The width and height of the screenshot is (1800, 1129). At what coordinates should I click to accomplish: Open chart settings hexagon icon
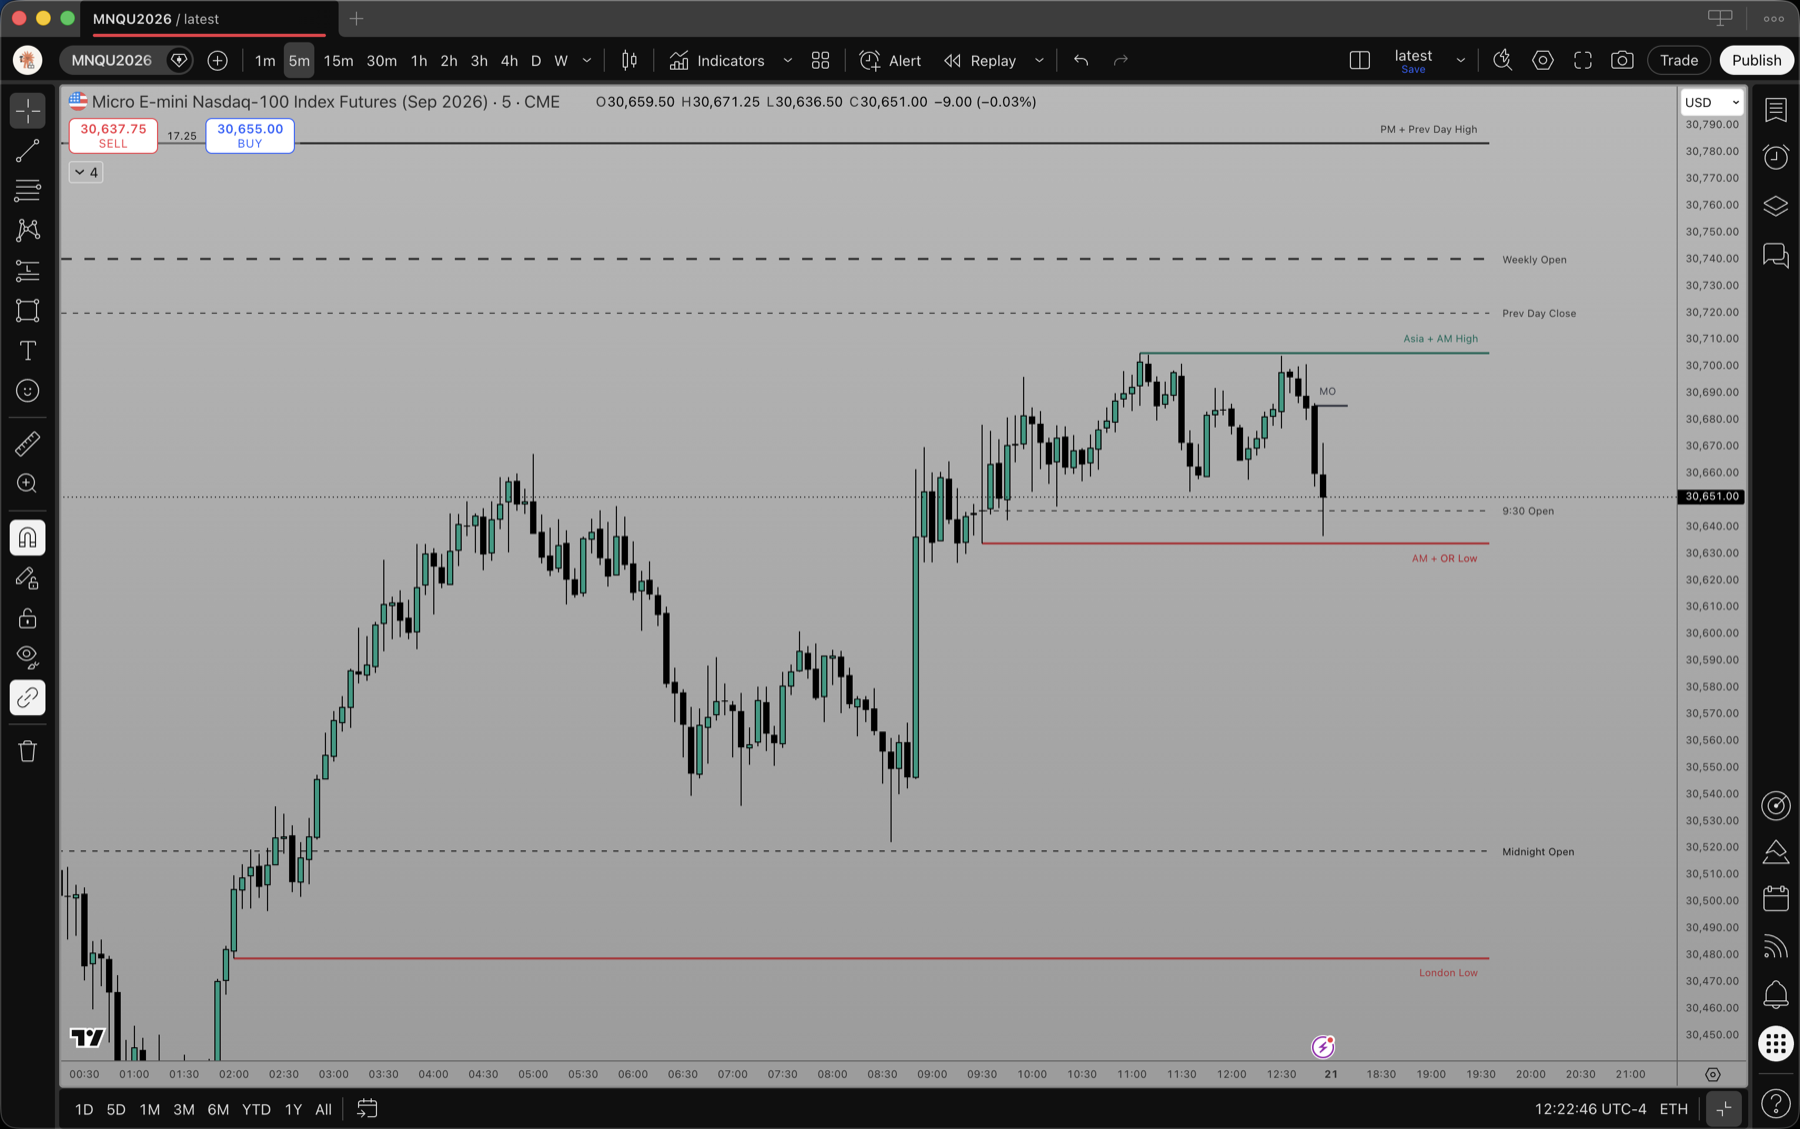(1543, 61)
